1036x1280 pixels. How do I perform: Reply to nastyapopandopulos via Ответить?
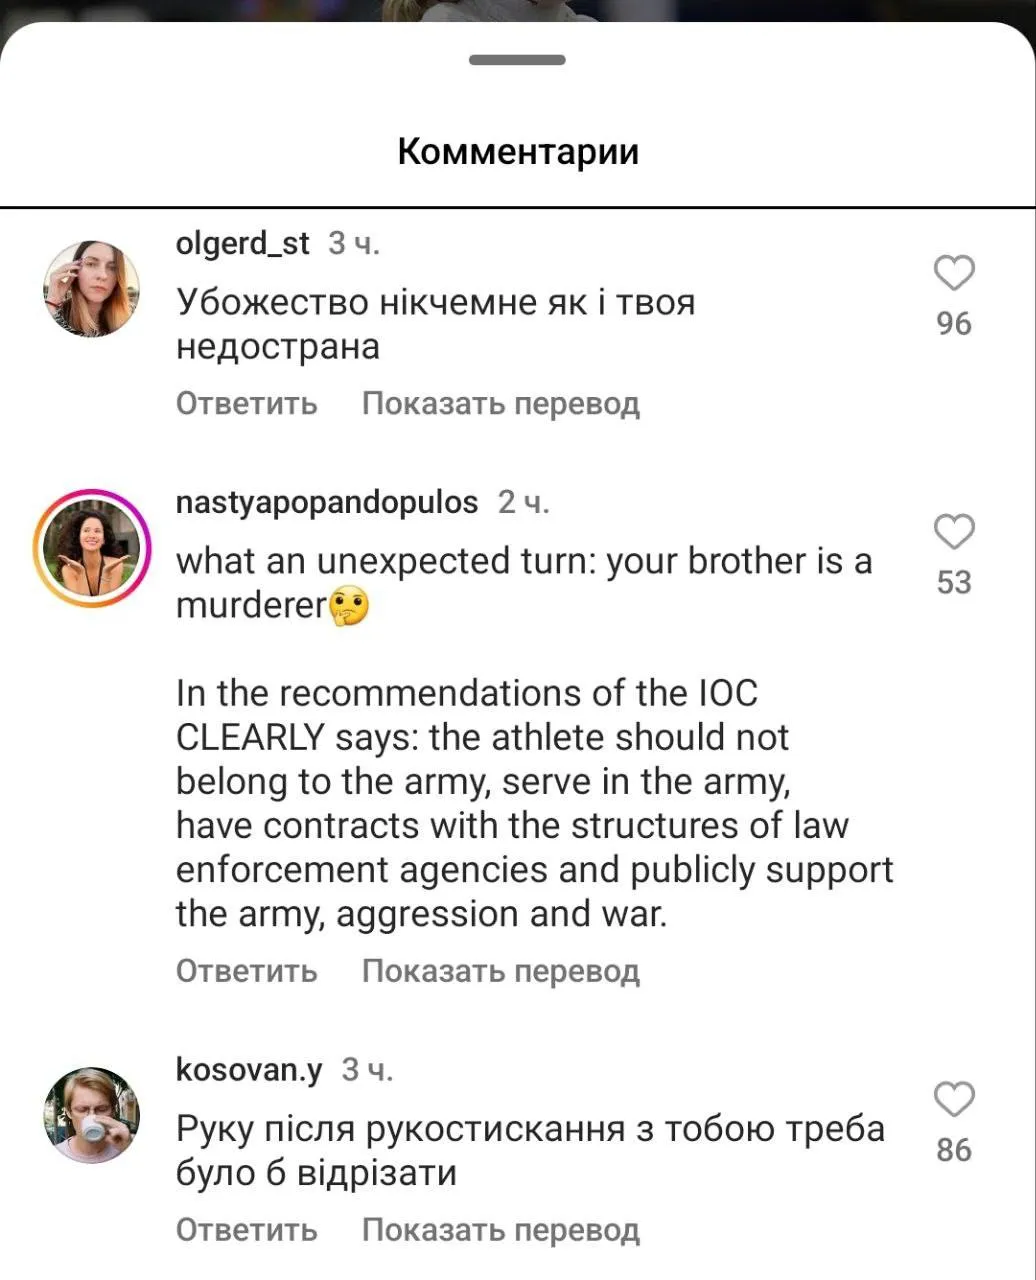pos(247,971)
